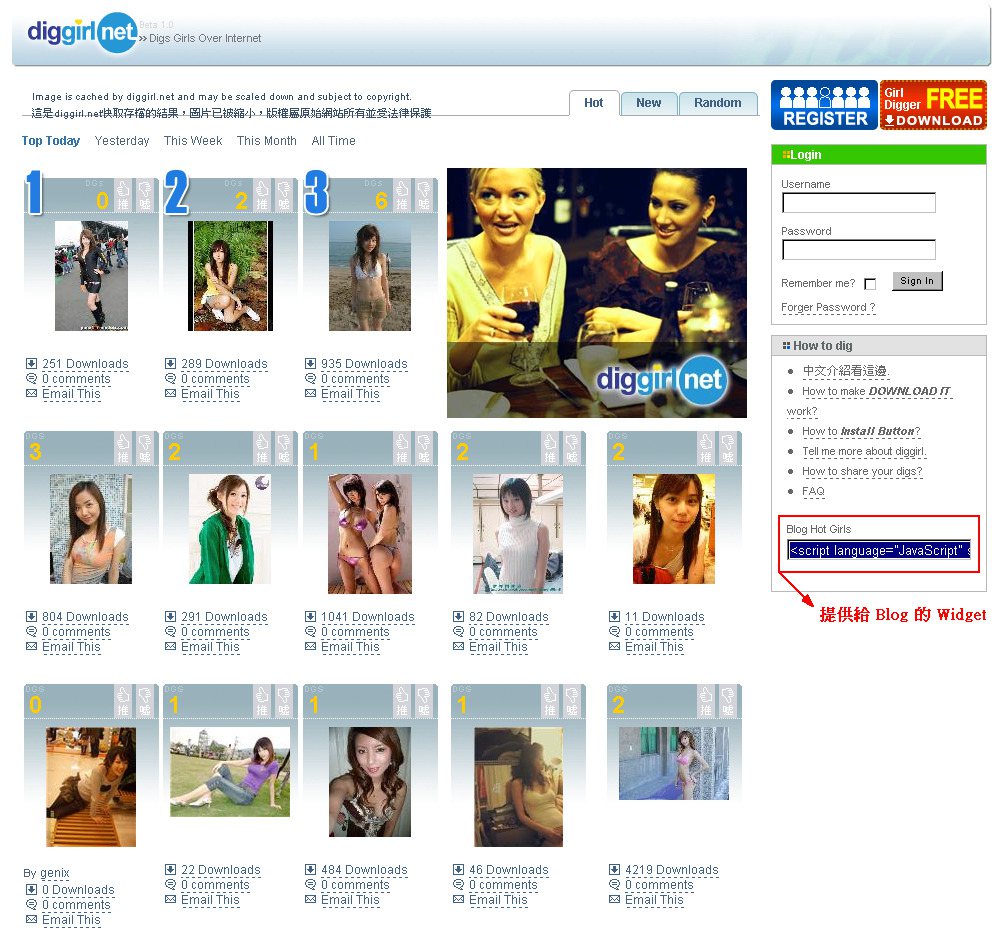This screenshot has width=1002, height=935.
Task: Thumbs-down the rank 2 photo card
Action: coord(284,196)
